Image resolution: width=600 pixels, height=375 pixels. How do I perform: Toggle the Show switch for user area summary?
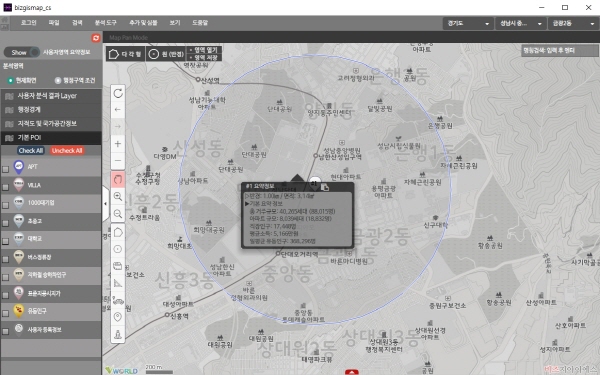point(22,52)
